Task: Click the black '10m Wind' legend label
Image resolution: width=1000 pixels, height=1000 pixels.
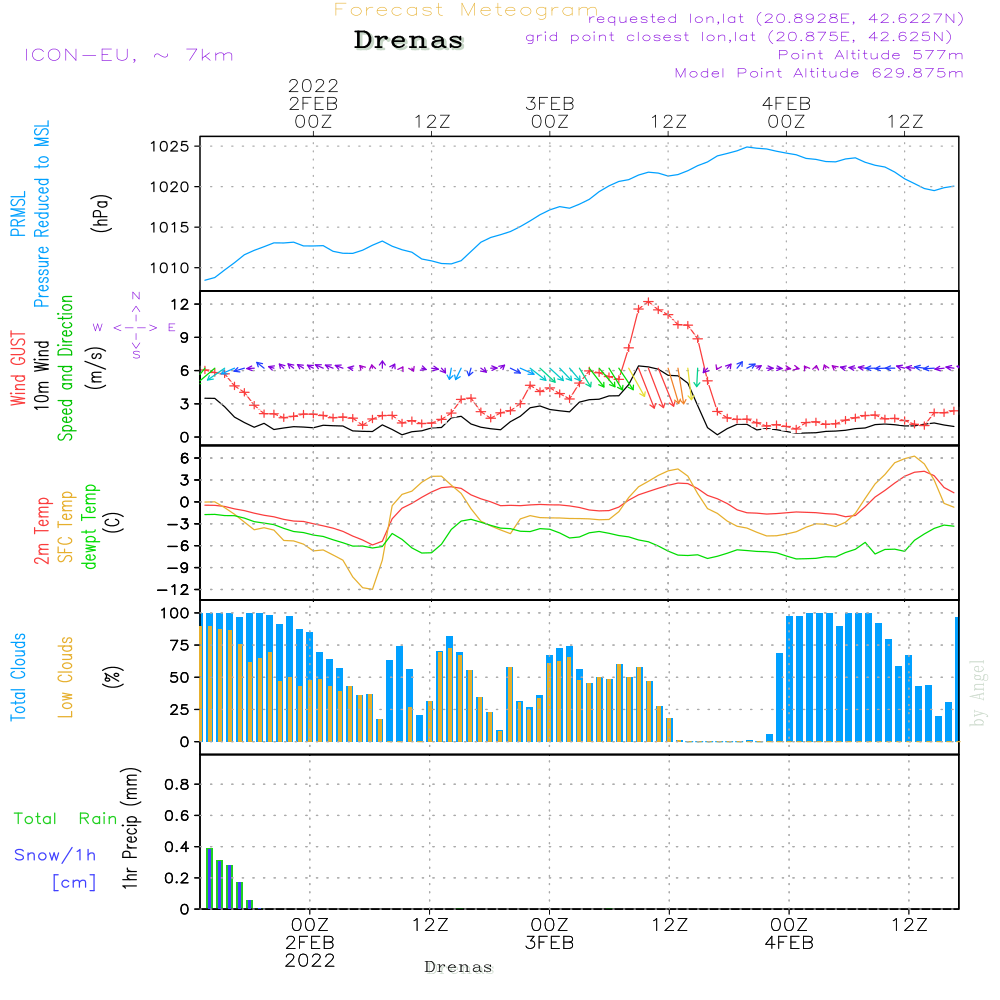Action: (41, 375)
